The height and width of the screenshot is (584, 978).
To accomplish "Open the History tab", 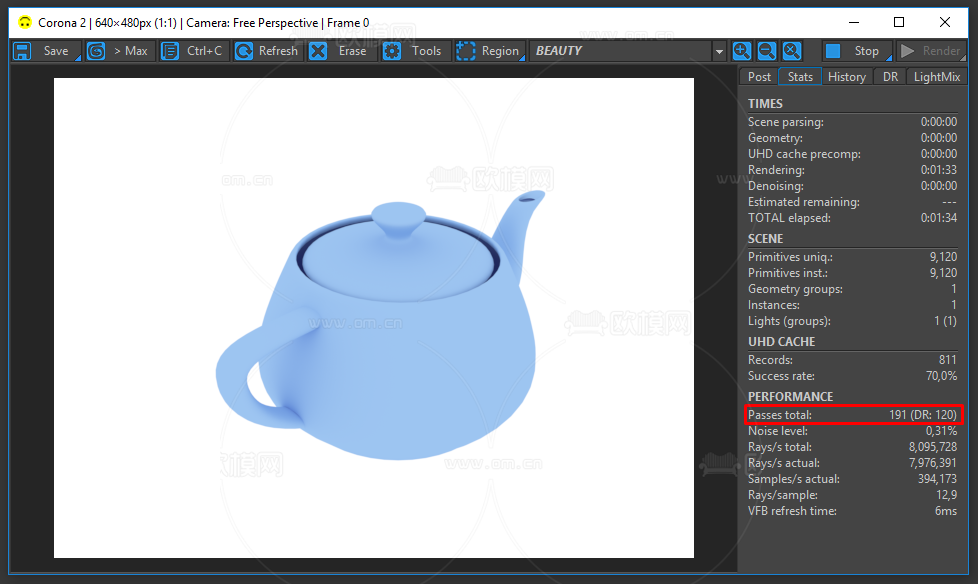I will [846, 77].
